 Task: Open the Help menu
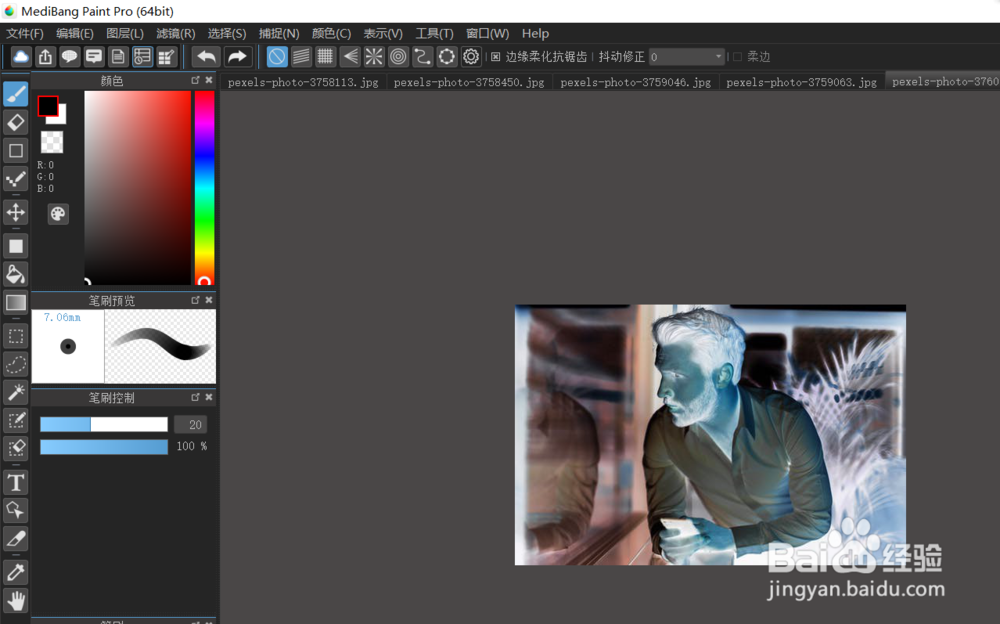[535, 33]
